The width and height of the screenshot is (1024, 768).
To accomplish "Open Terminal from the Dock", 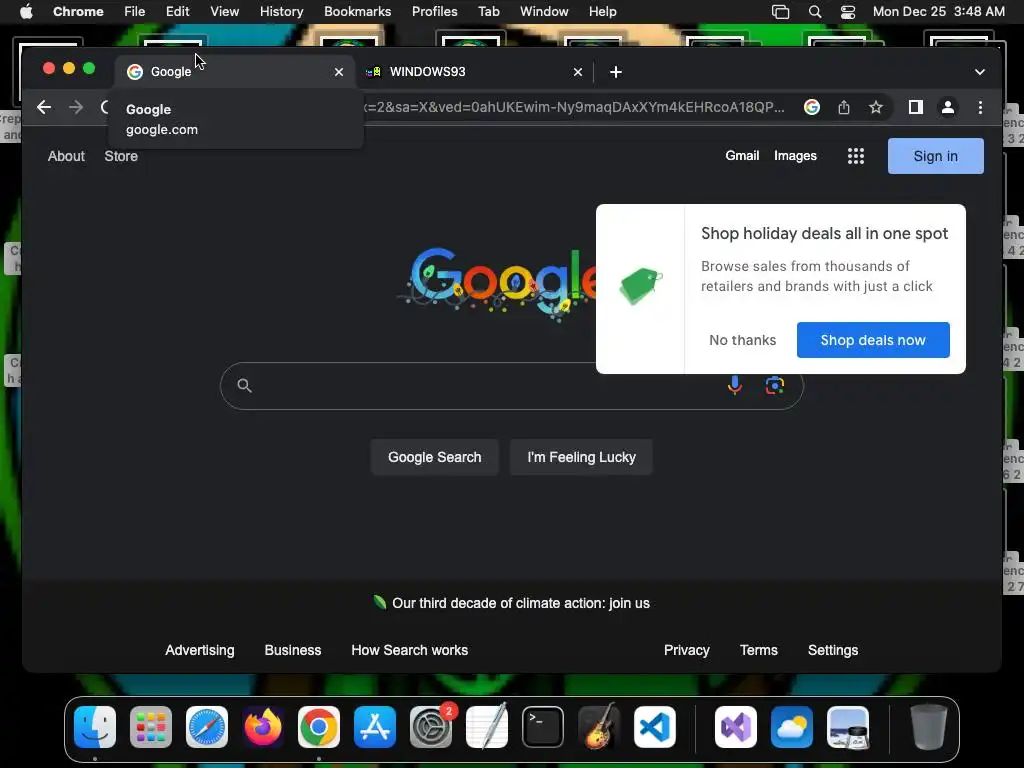I will 543,727.
